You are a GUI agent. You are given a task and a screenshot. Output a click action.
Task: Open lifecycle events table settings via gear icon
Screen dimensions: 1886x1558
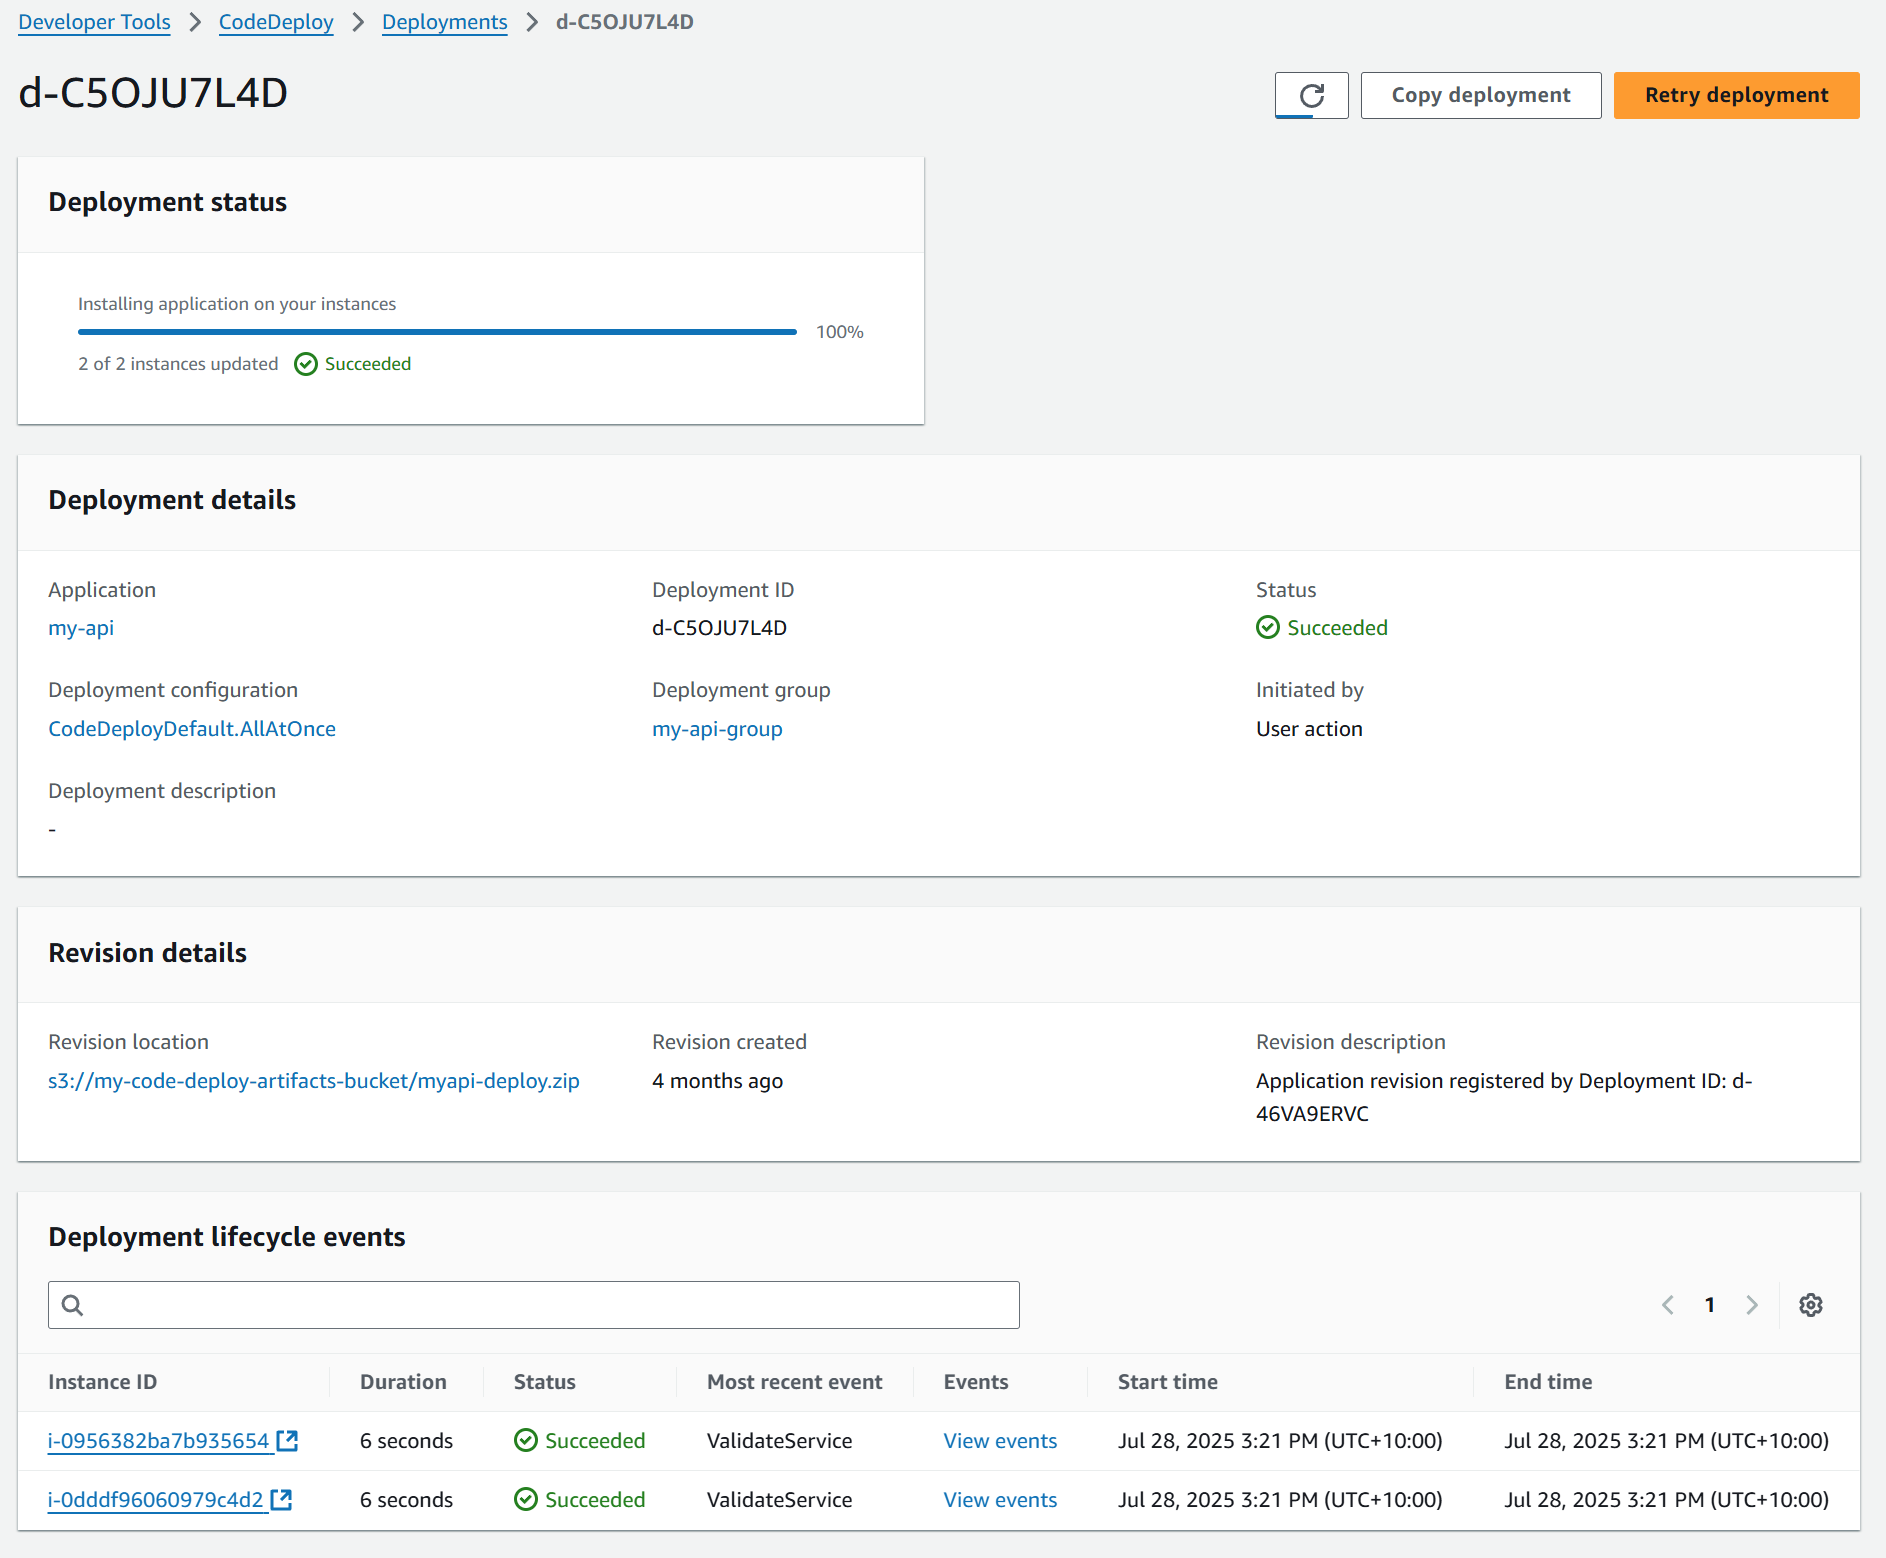(x=1811, y=1305)
